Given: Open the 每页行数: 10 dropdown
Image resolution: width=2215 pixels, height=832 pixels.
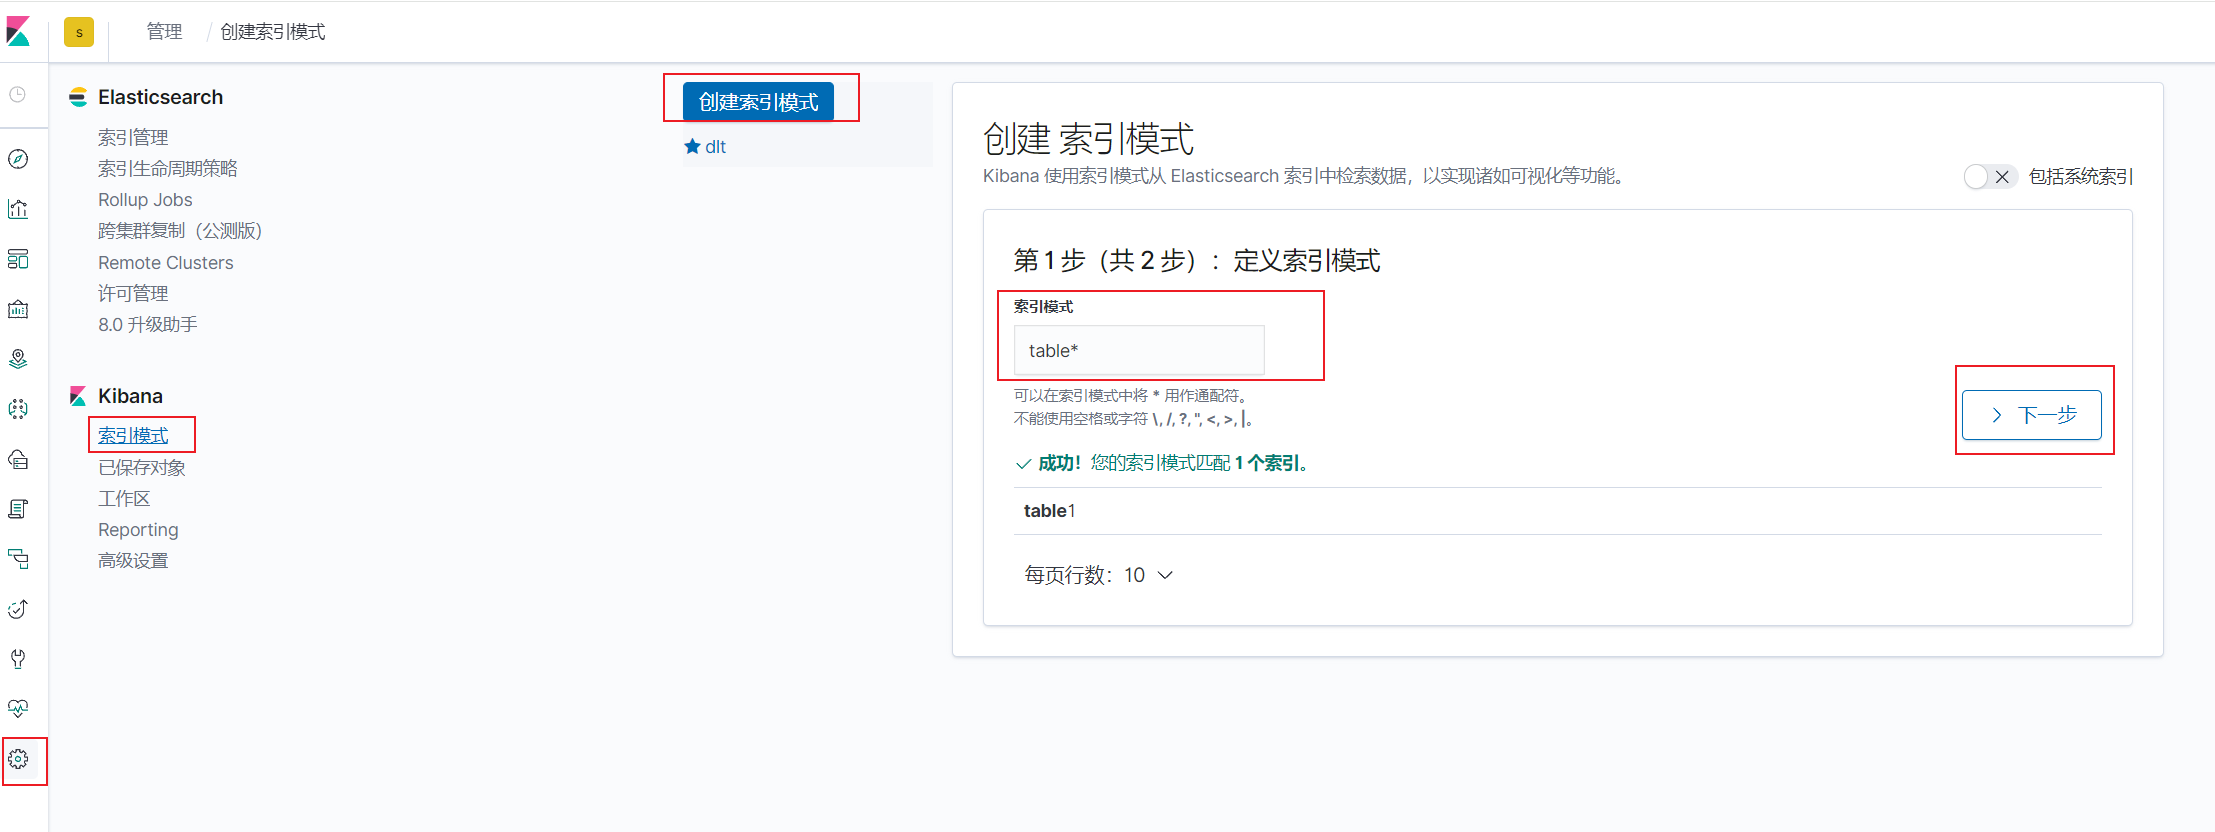Looking at the screenshot, I should point(1098,575).
